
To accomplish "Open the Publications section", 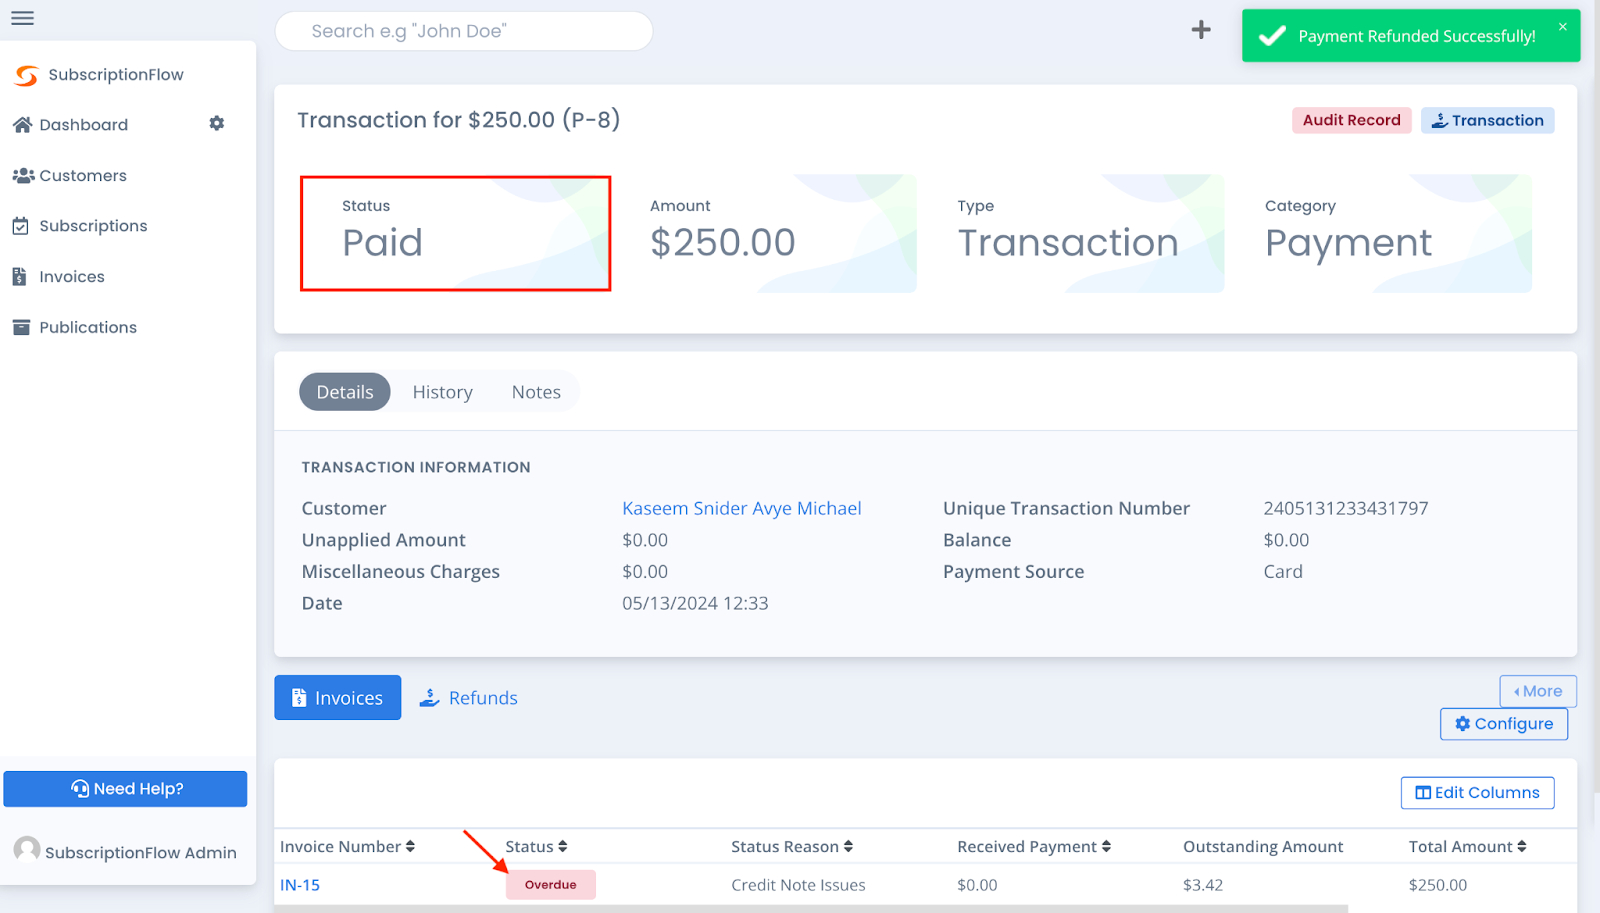I will (x=88, y=327).
